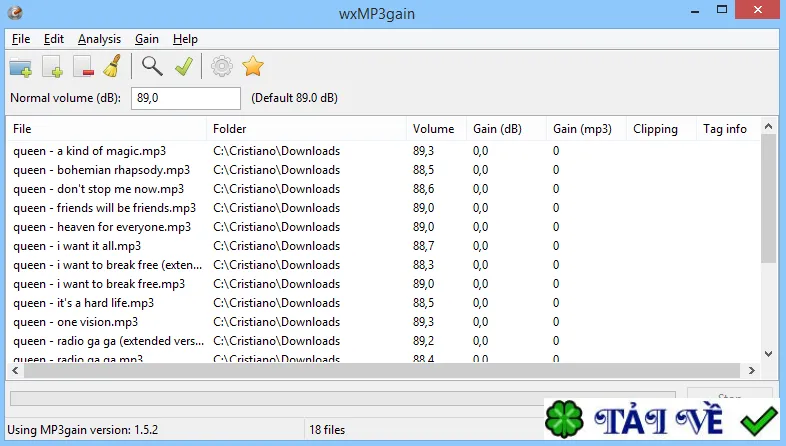
Task: Click the vertical scrollbar down arrow
Action: (x=768, y=354)
